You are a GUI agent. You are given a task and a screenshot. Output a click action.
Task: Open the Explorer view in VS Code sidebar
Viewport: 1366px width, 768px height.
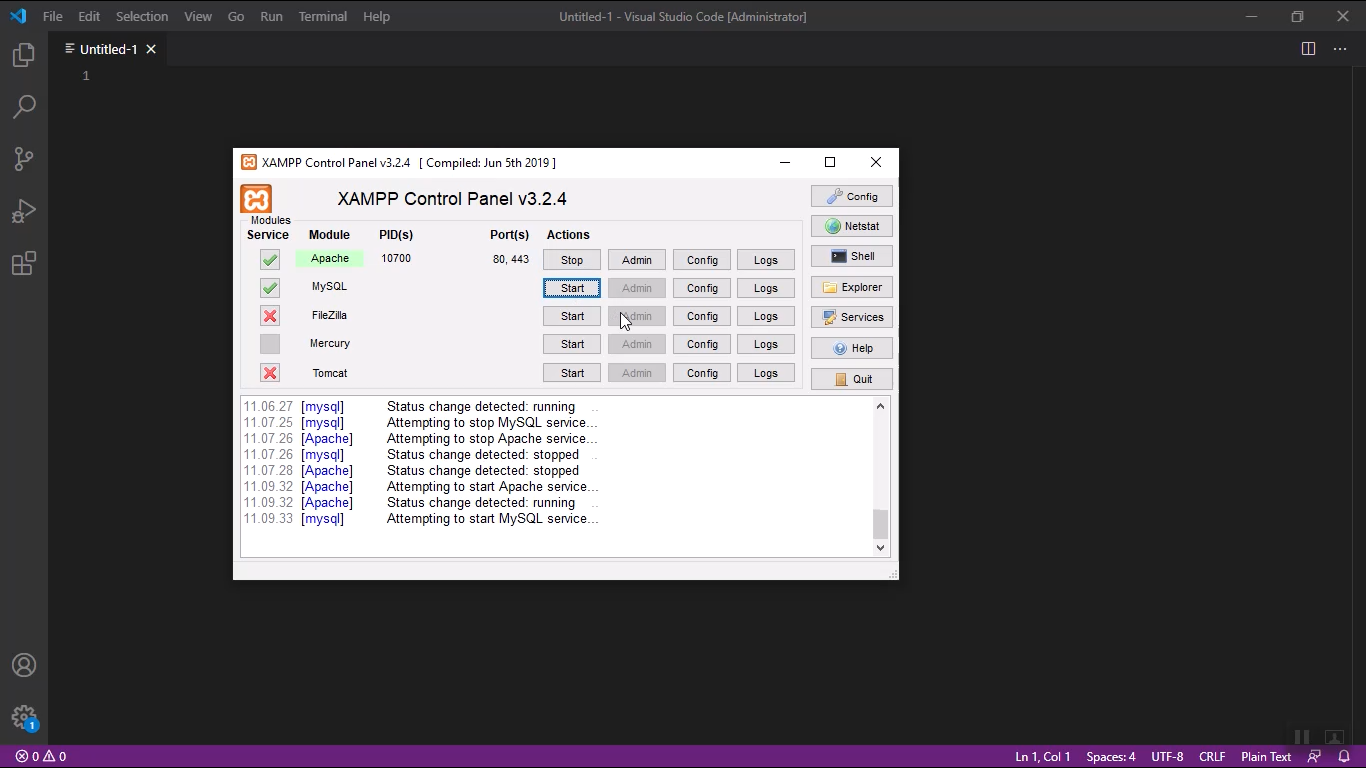[24, 55]
